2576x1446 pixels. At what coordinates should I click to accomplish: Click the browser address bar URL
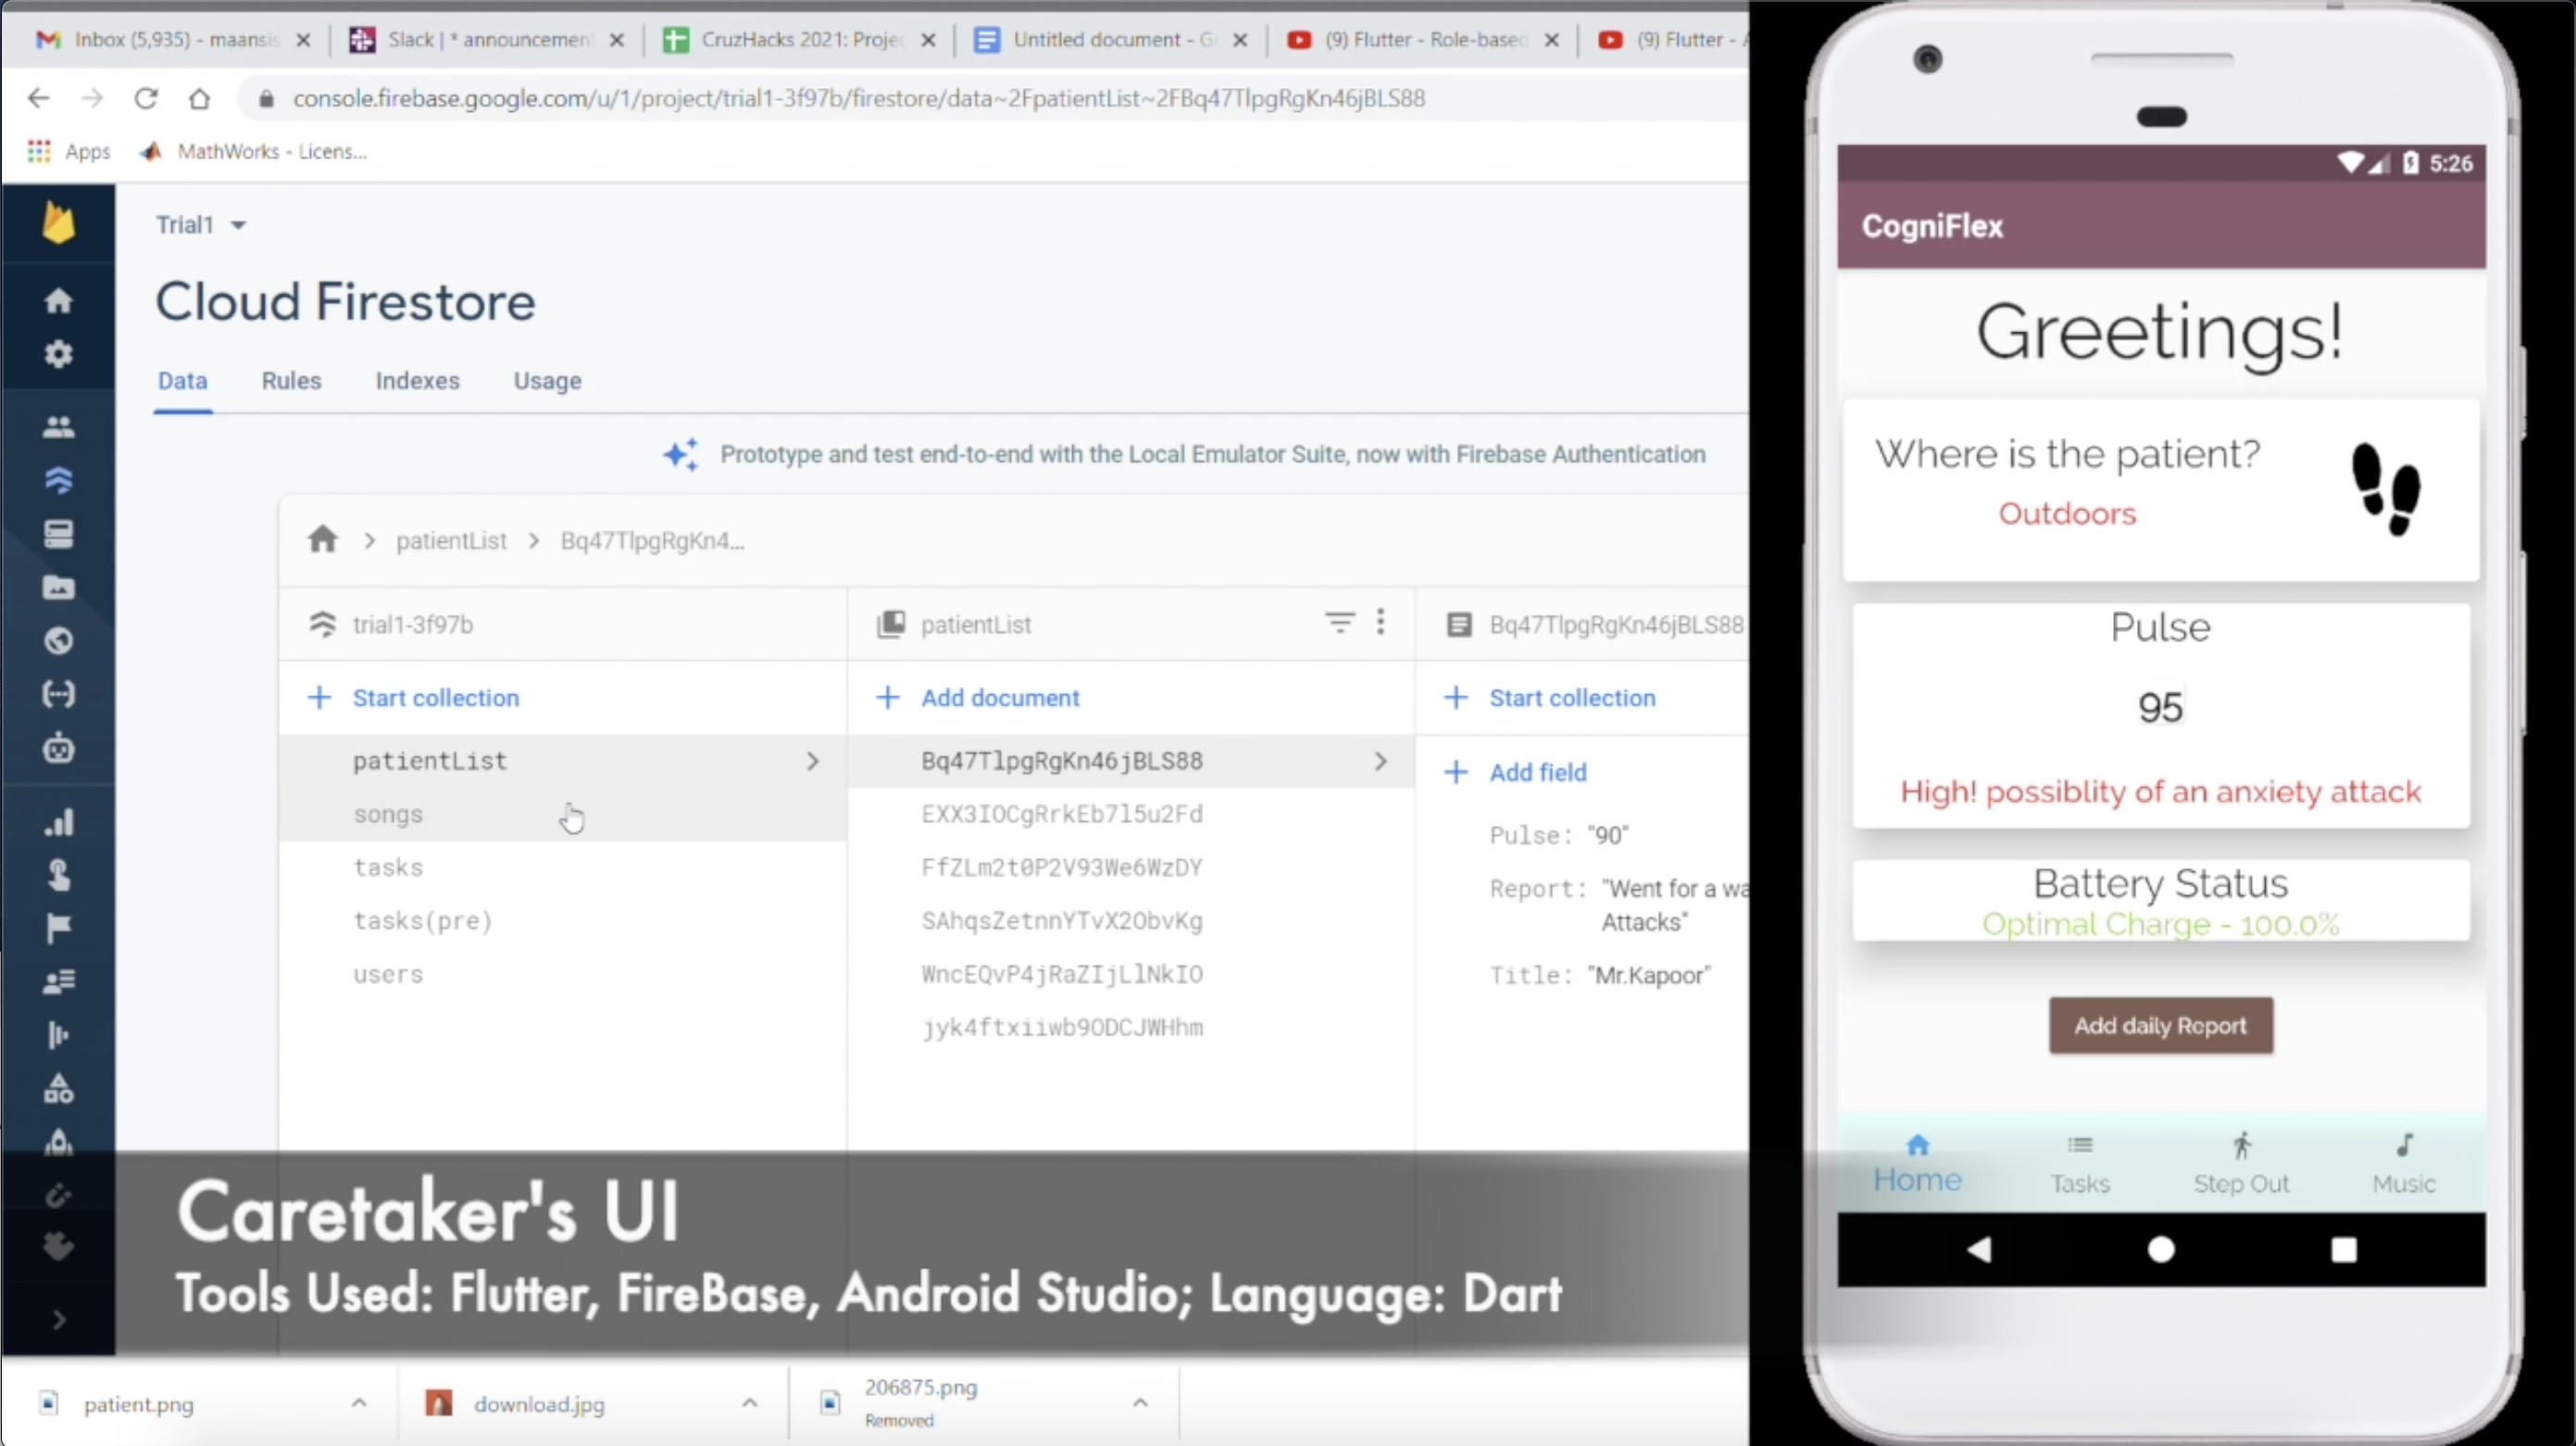point(858,98)
